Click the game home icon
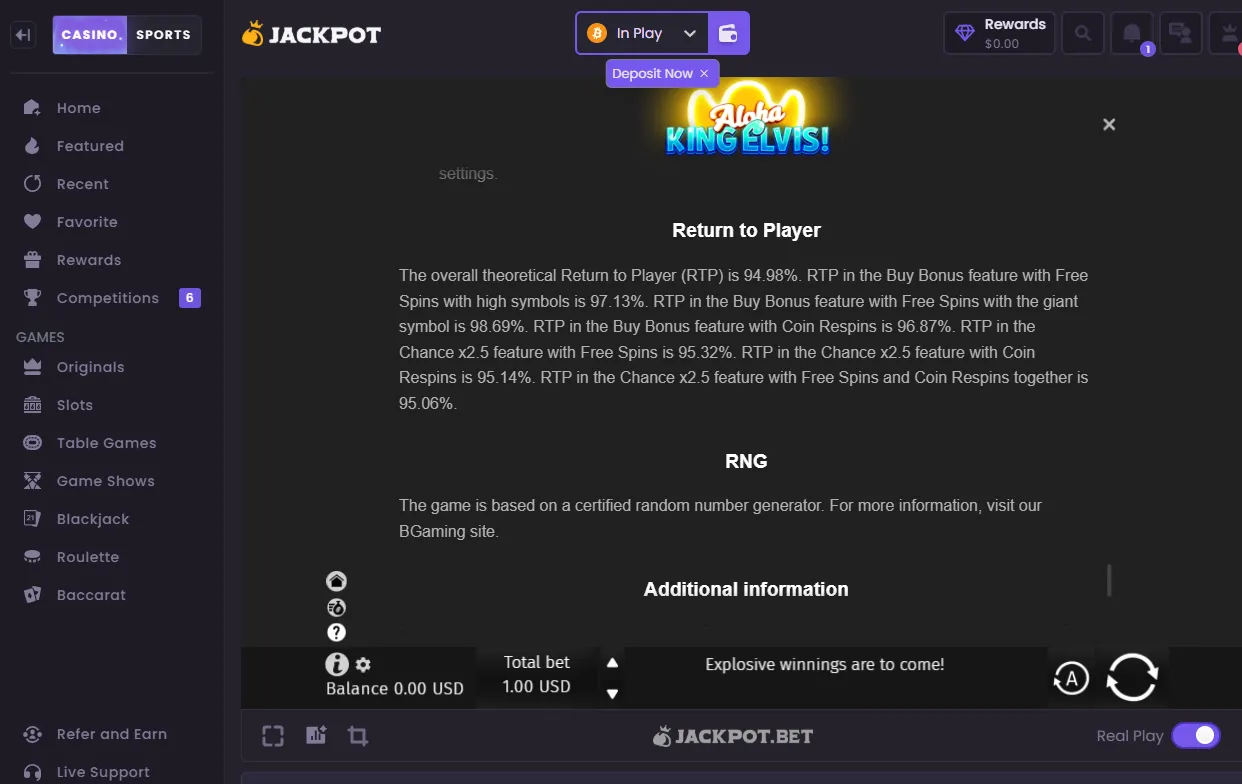 [x=336, y=581]
